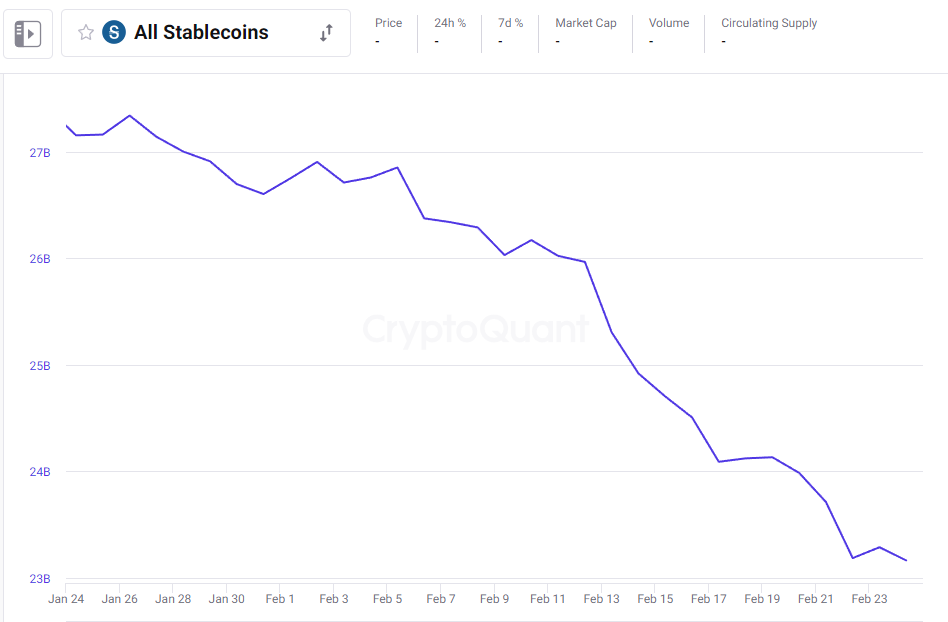This screenshot has width=948, height=622.
Task: Toggle the sidebar panel icon
Action: (28, 34)
